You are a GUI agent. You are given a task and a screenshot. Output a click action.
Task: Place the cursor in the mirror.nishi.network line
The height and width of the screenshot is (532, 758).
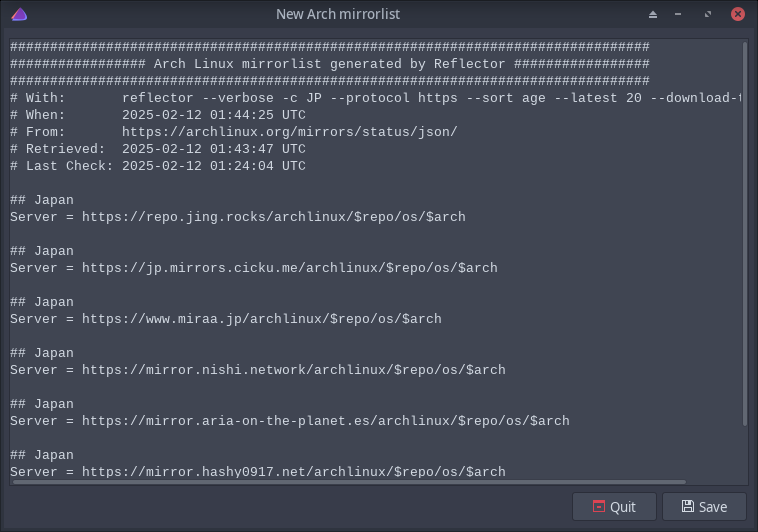pyautogui.click(x=257, y=370)
